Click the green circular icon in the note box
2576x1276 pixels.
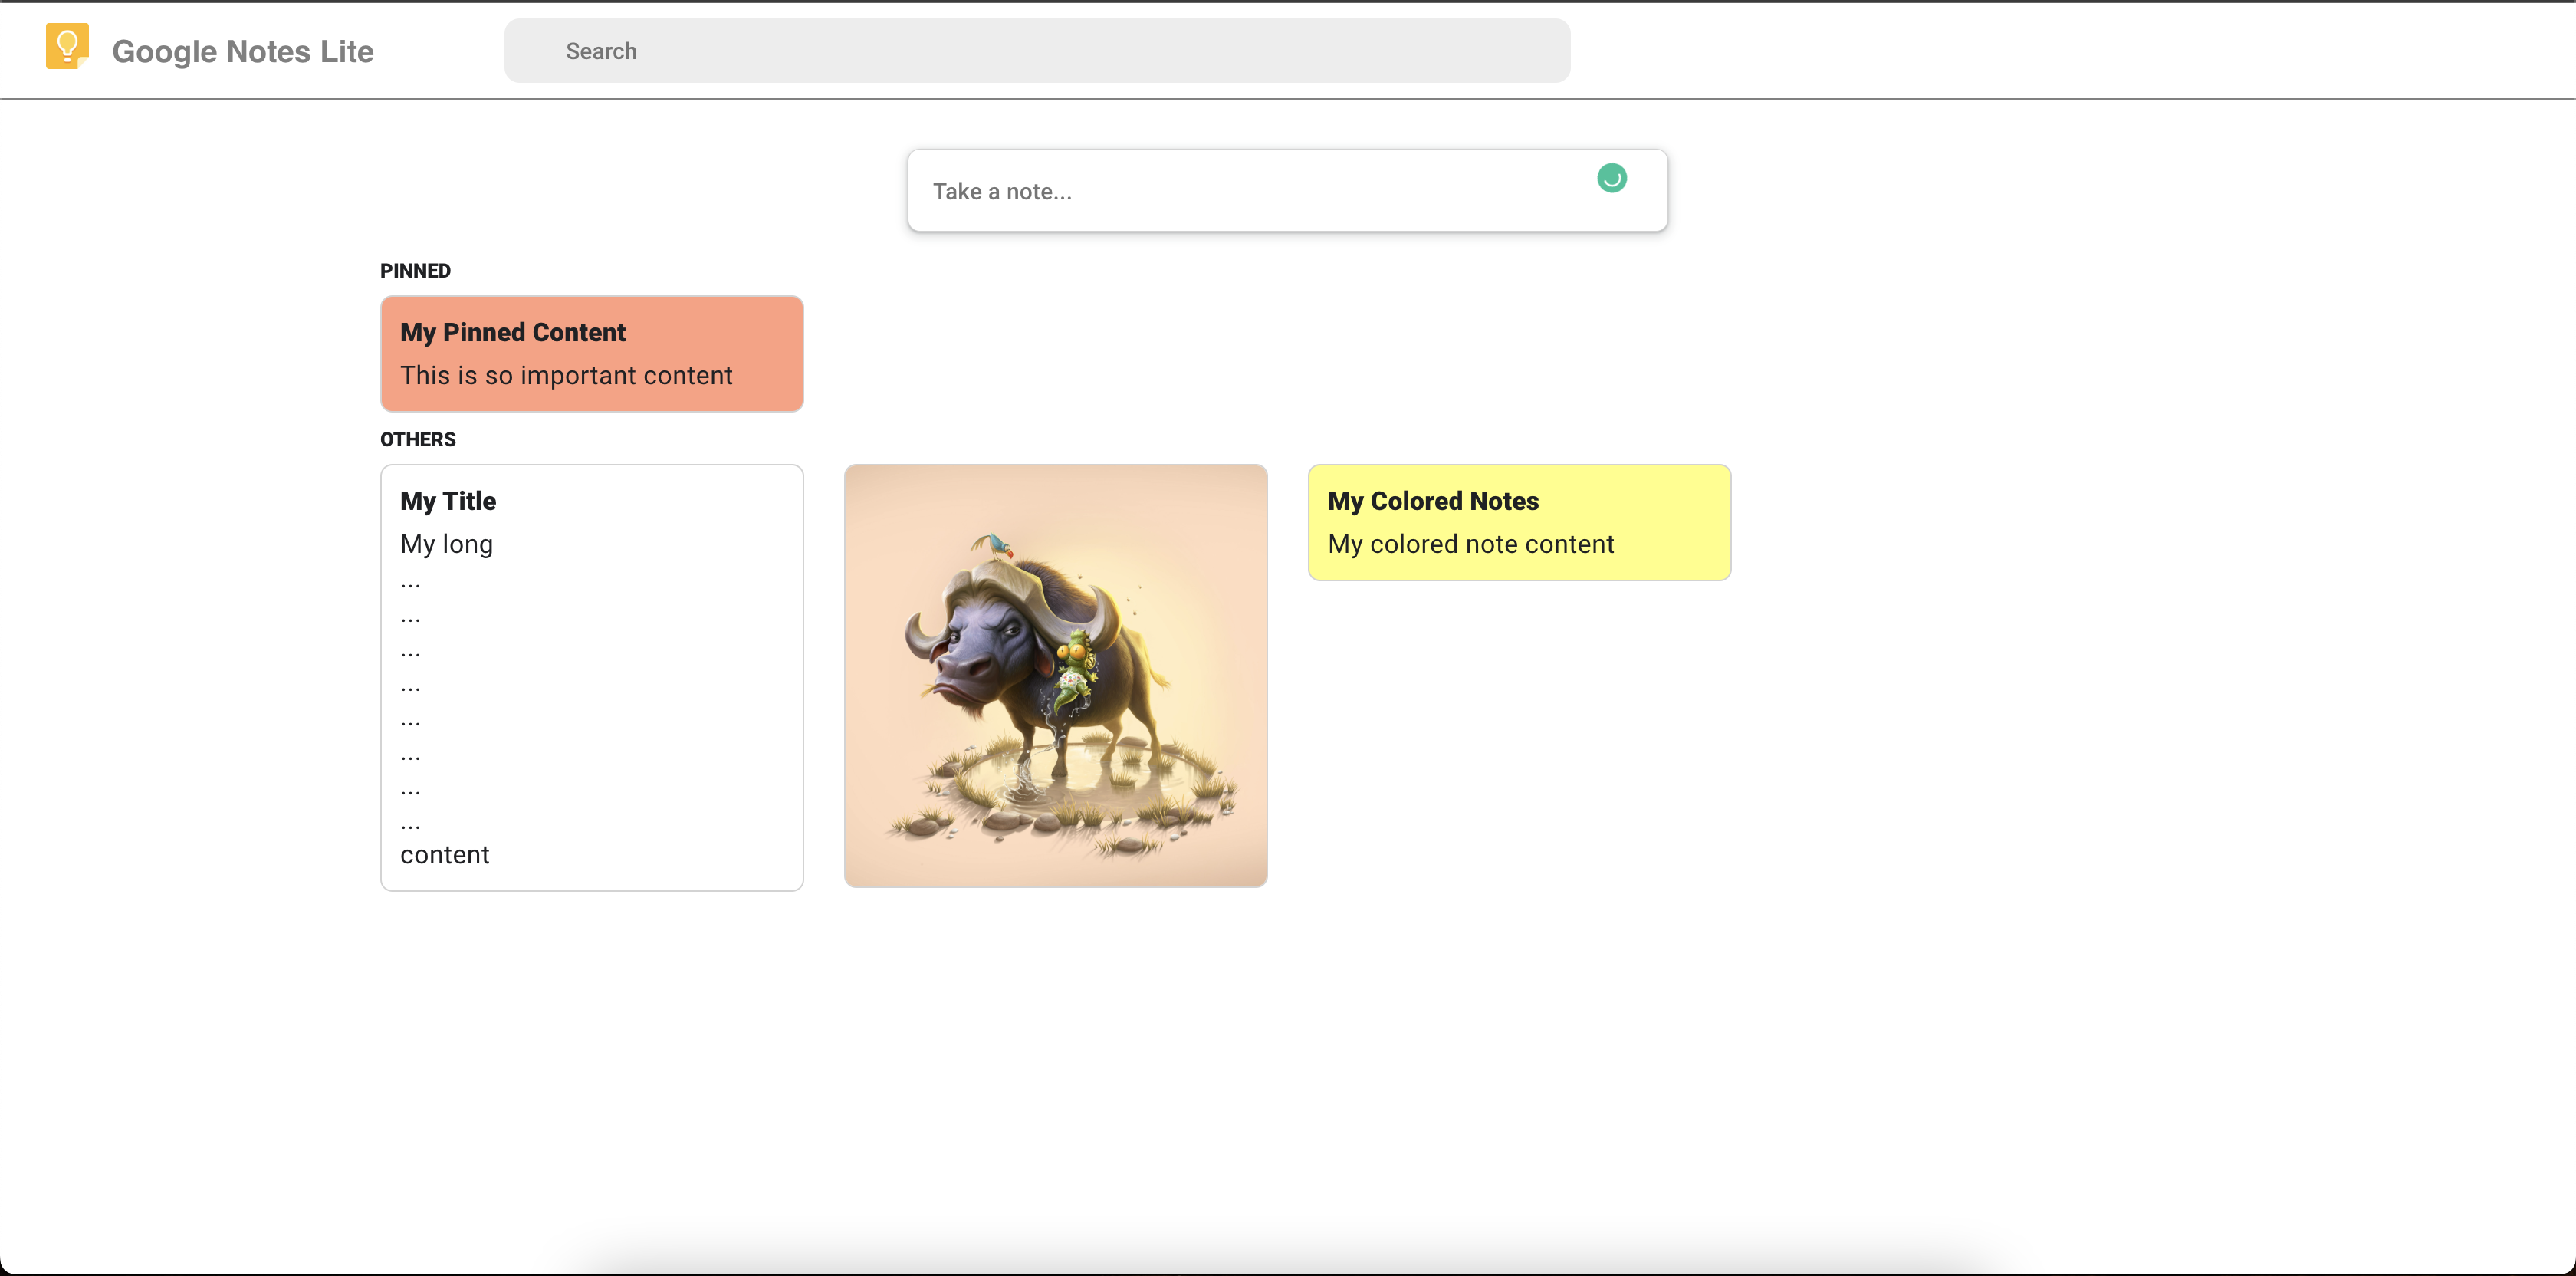pos(1611,178)
